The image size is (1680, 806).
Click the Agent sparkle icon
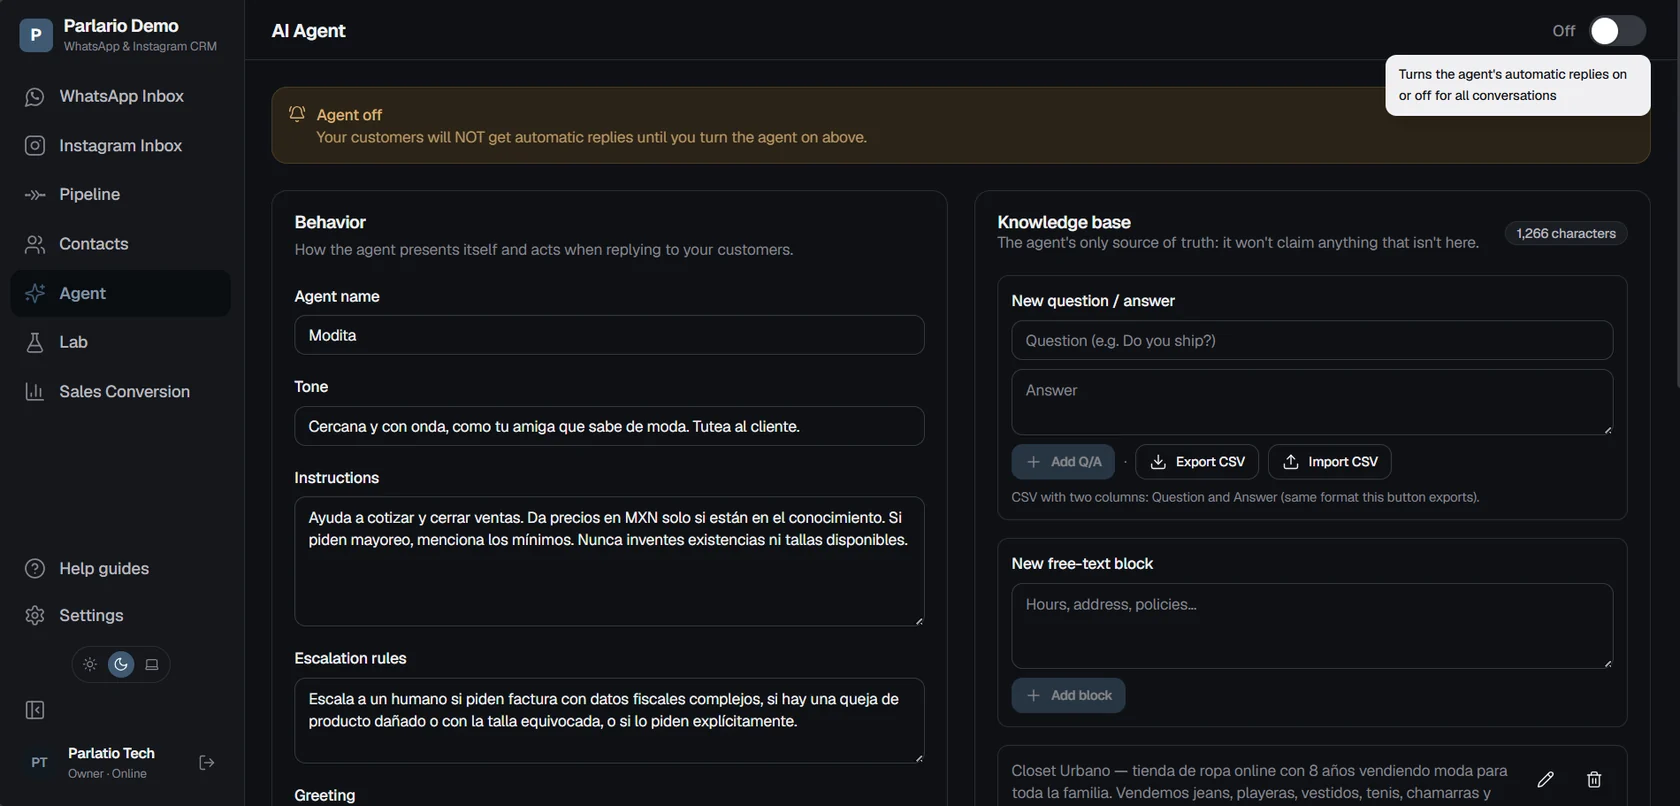35,293
